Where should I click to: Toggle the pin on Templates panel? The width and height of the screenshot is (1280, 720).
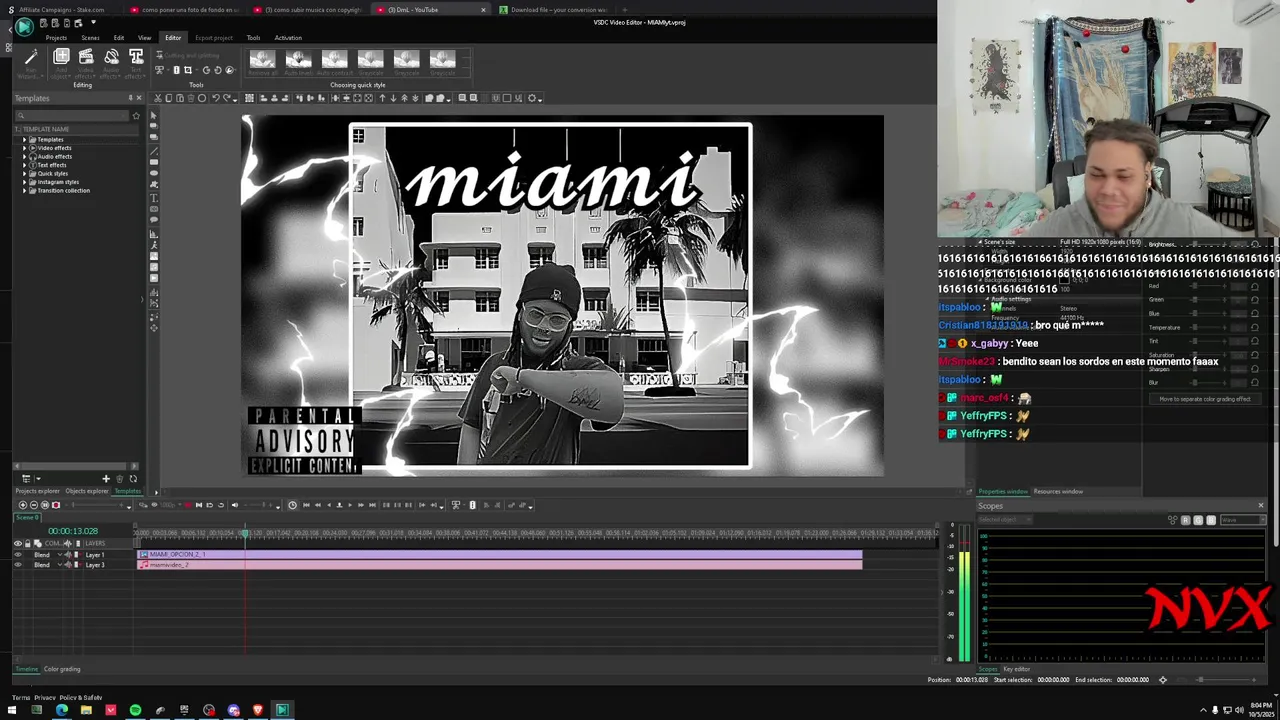129,98
